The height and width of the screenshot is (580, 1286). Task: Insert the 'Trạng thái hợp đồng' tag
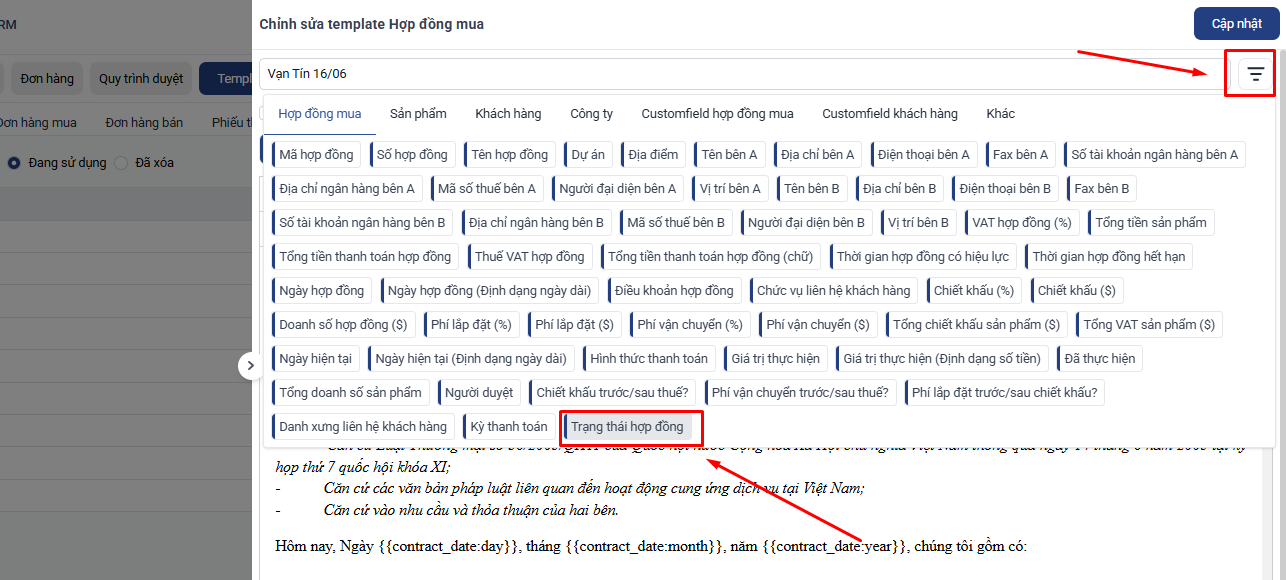[627, 427]
